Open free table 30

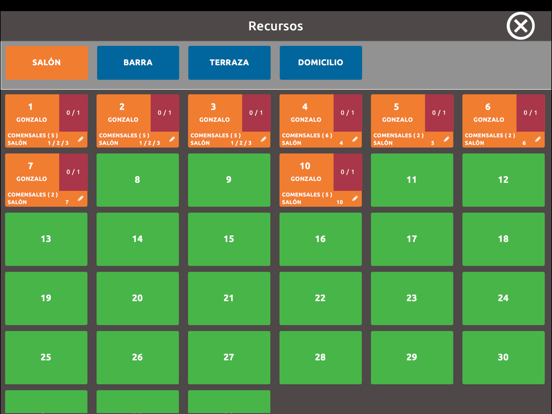[503, 357]
